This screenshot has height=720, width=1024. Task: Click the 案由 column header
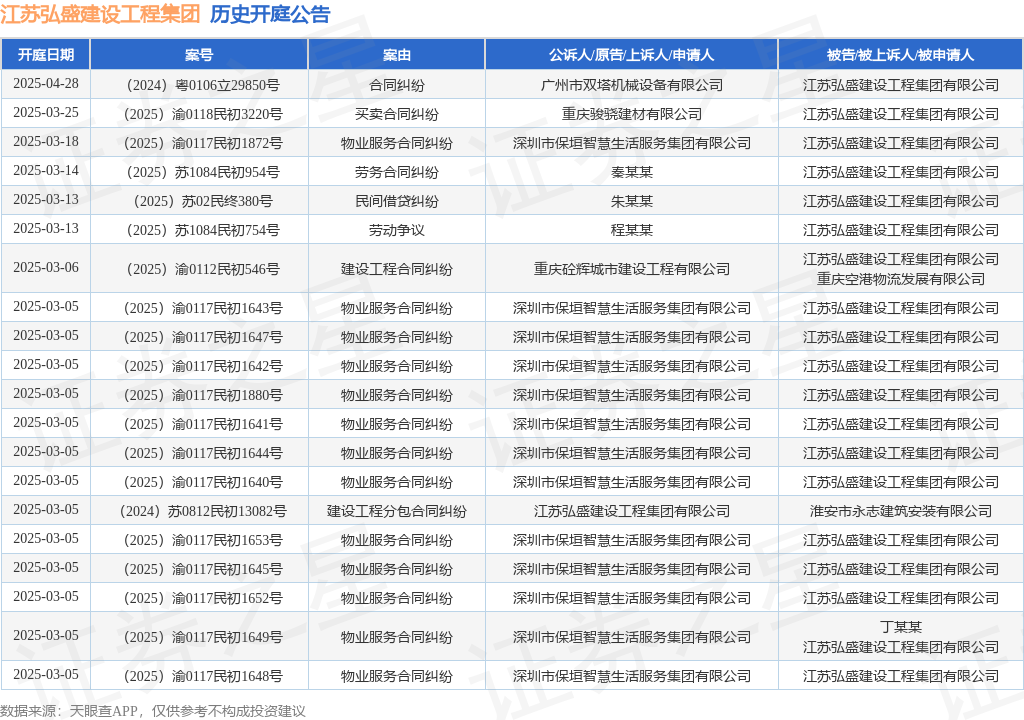(396, 55)
